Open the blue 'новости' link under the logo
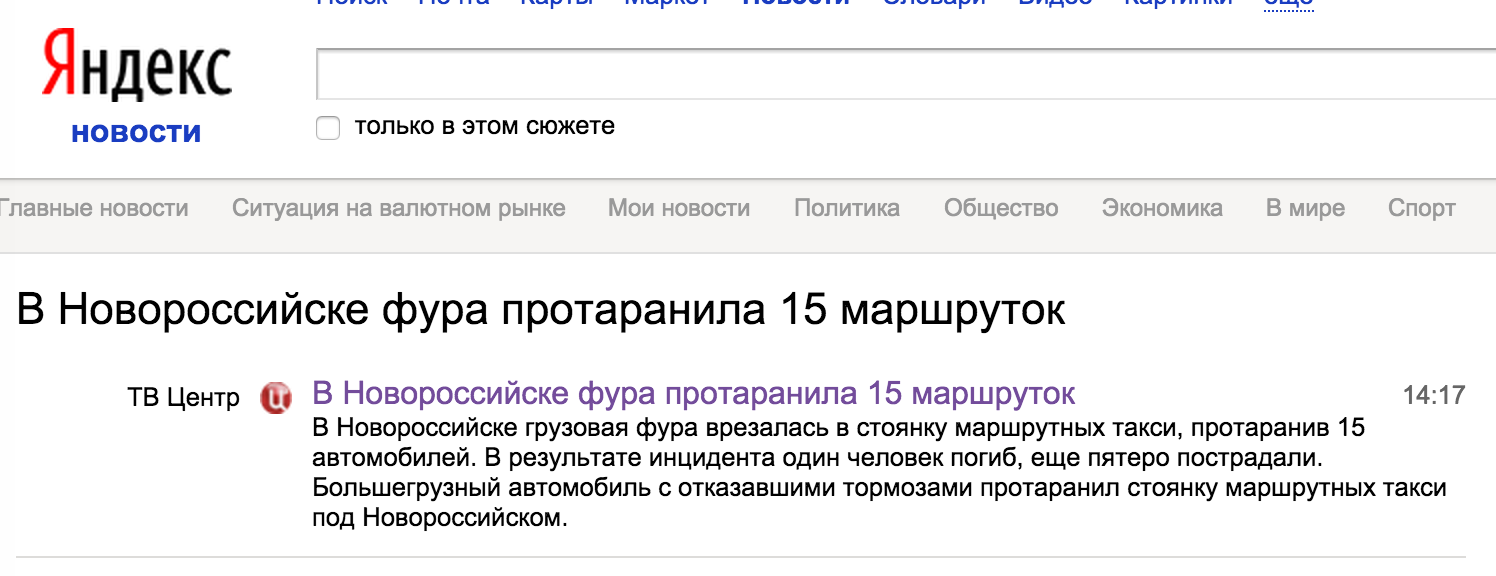 pyautogui.click(x=136, y=132)
